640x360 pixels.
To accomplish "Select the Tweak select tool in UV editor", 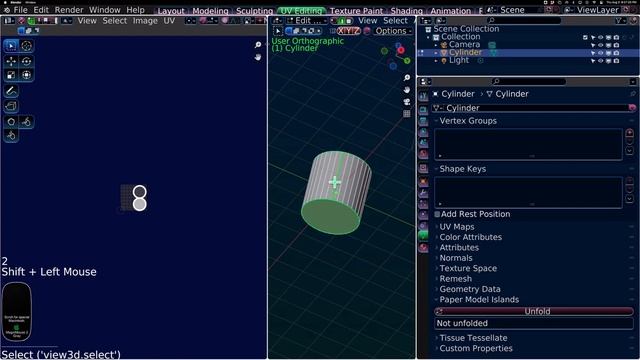I will pos(11,46).
